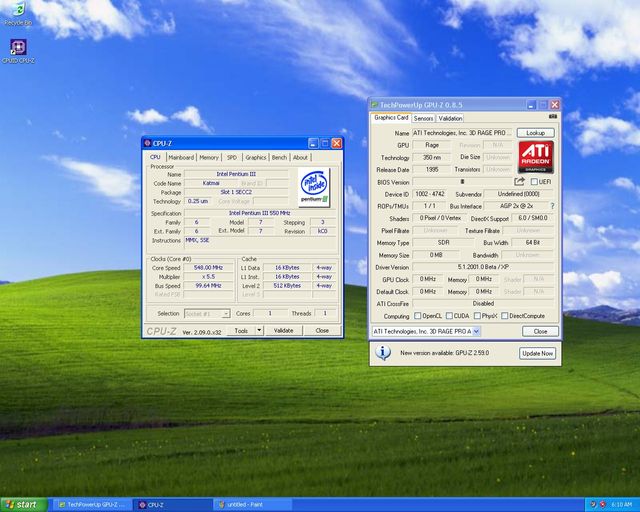The width and height of the screenshot is (640, 512).
Task: Click the Validate button in CPU-Z
Action: pyautogui.click(x=283, y=330)
